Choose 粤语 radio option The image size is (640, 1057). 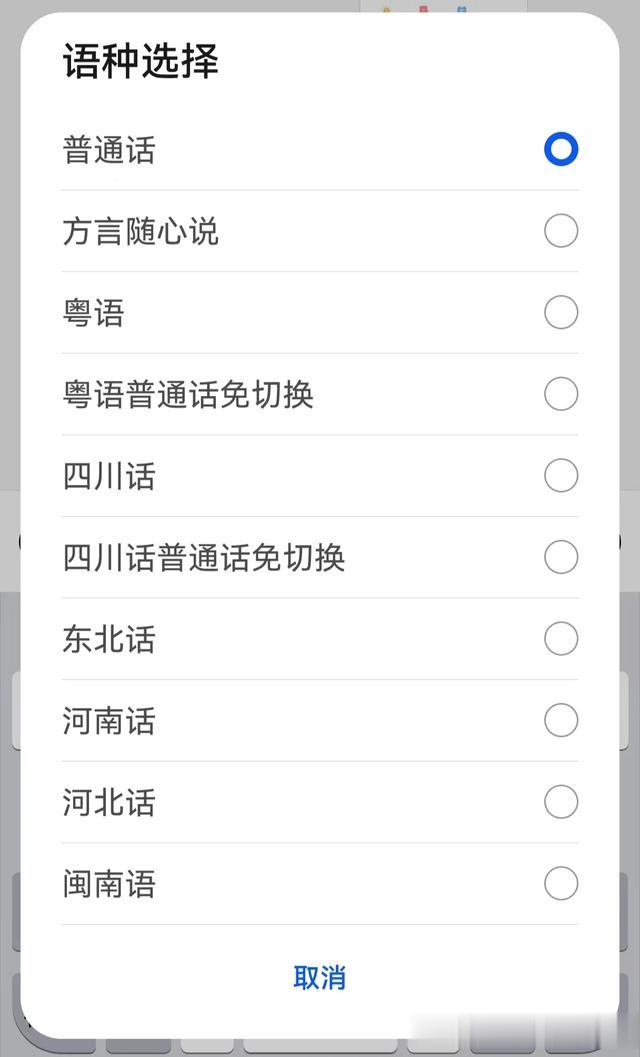click(x=561, y=312)
